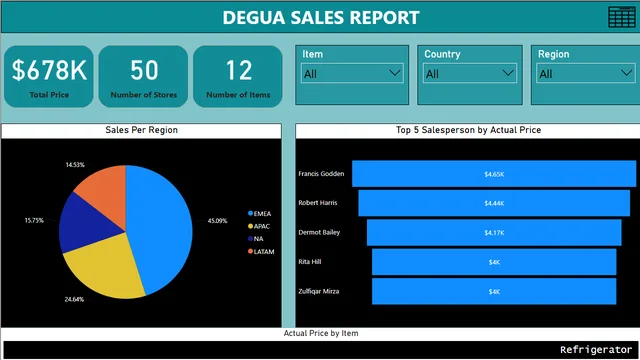
Task: Click Actual Price by Item title
Action: tap(321, 333)
